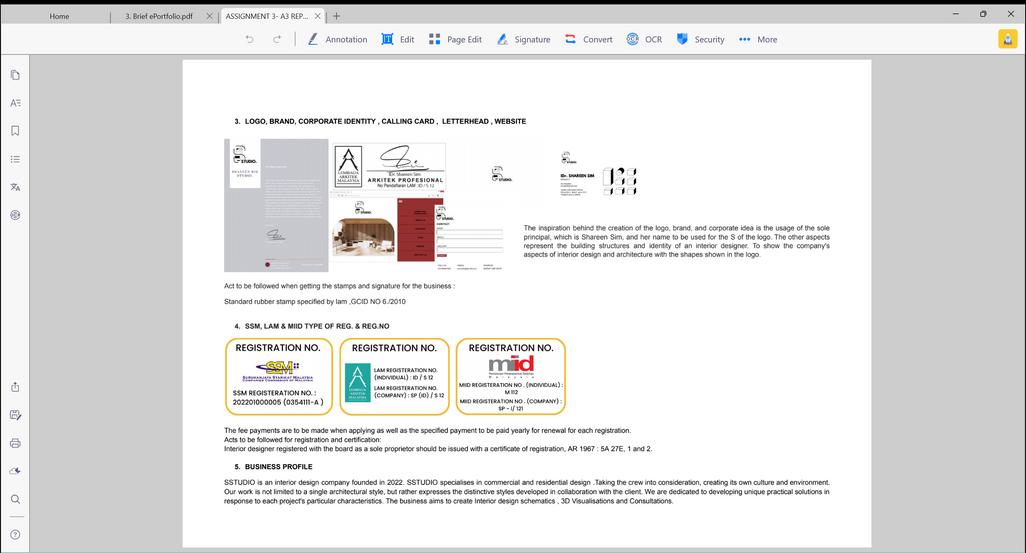Image resolution: width=1026 pixels, height=553 pixels.
Task: Click the SSM registration card
Action: (279, 376)
